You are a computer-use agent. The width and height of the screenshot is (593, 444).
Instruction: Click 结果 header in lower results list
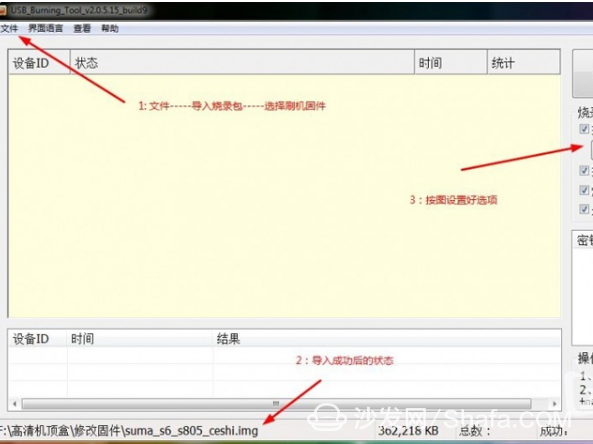point(387,339)
